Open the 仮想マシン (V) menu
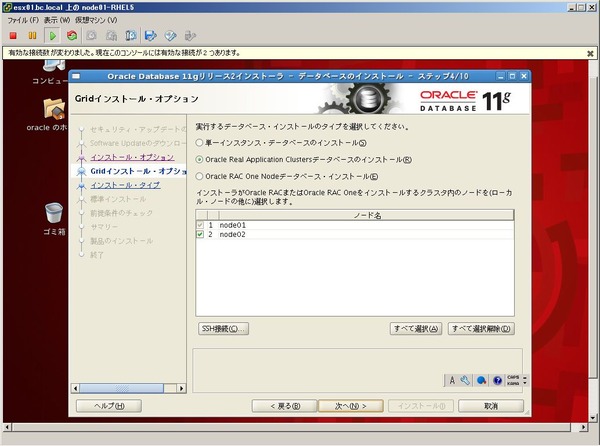Screen dimensions: 600x446 click(x=96, y=20)
